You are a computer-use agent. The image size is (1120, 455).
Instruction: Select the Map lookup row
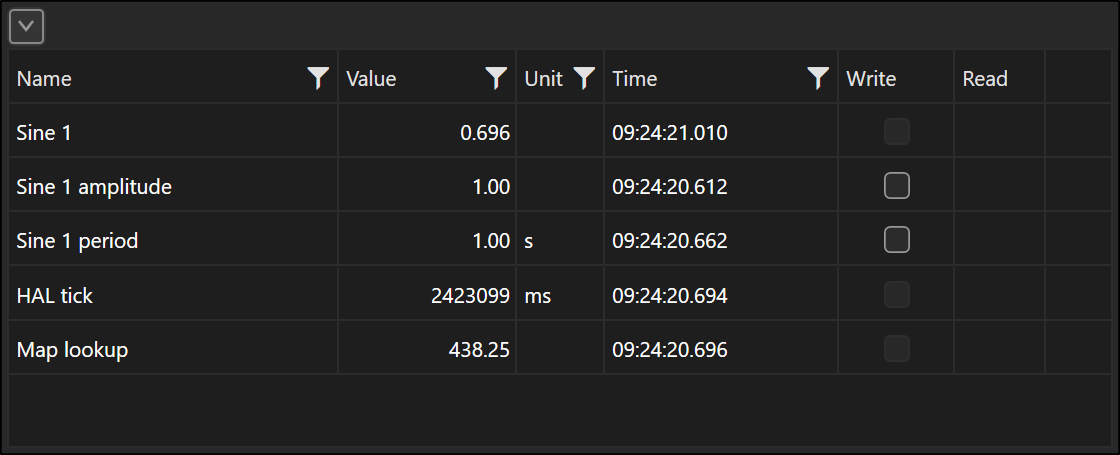click(x=559, y=349)
